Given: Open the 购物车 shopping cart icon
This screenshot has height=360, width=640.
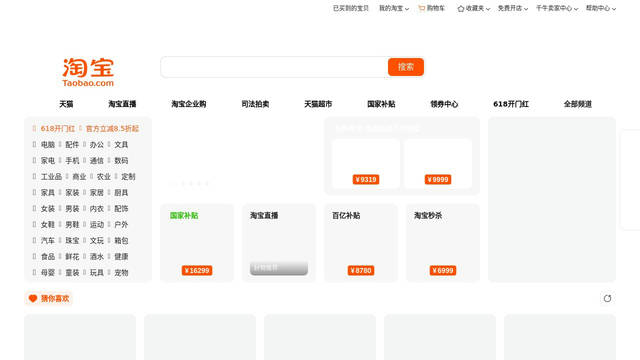Looking at the screenshot, I should (422, 8).
